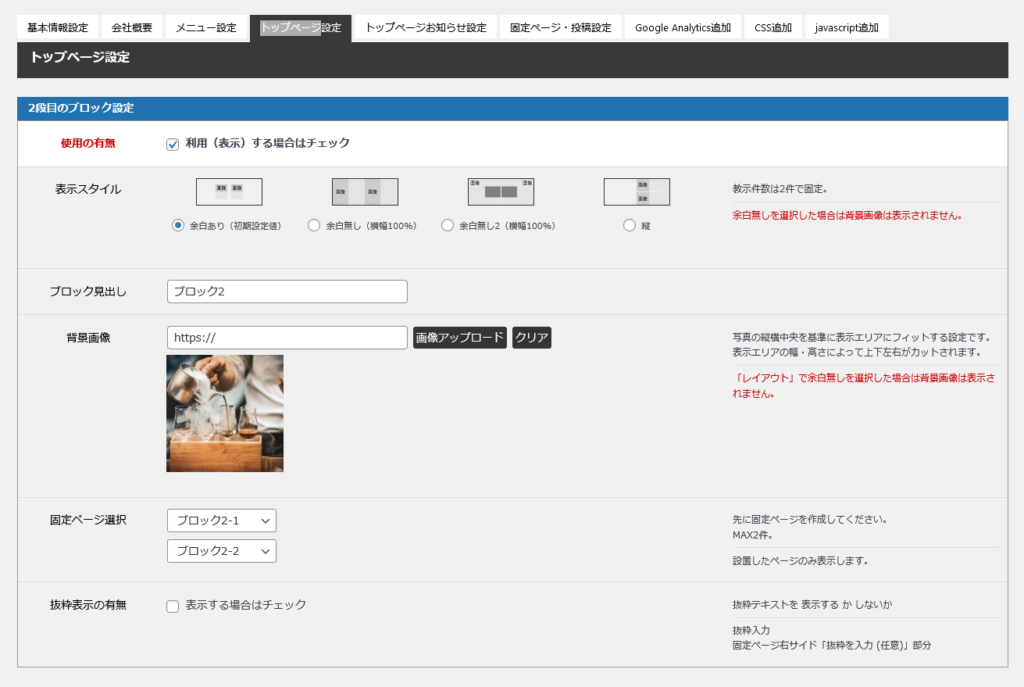Switch to the 基本情報設定 tab
The image size is (1024, 687).
[58, 28]
